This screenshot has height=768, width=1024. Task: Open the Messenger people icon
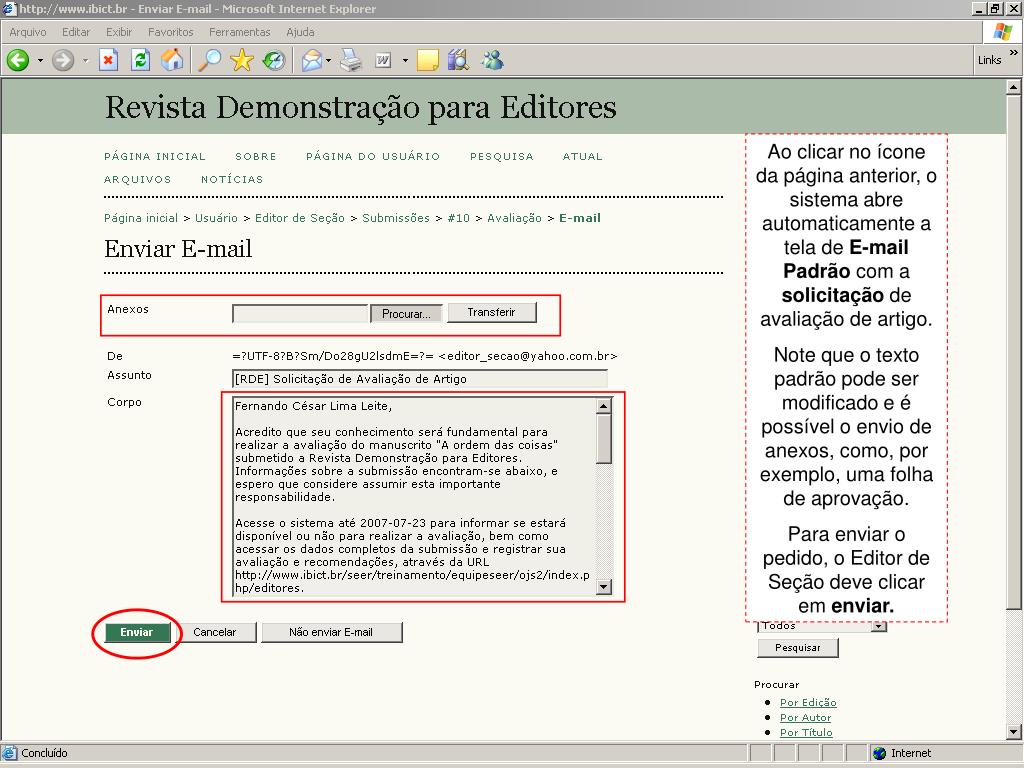[x=492, y=61]
